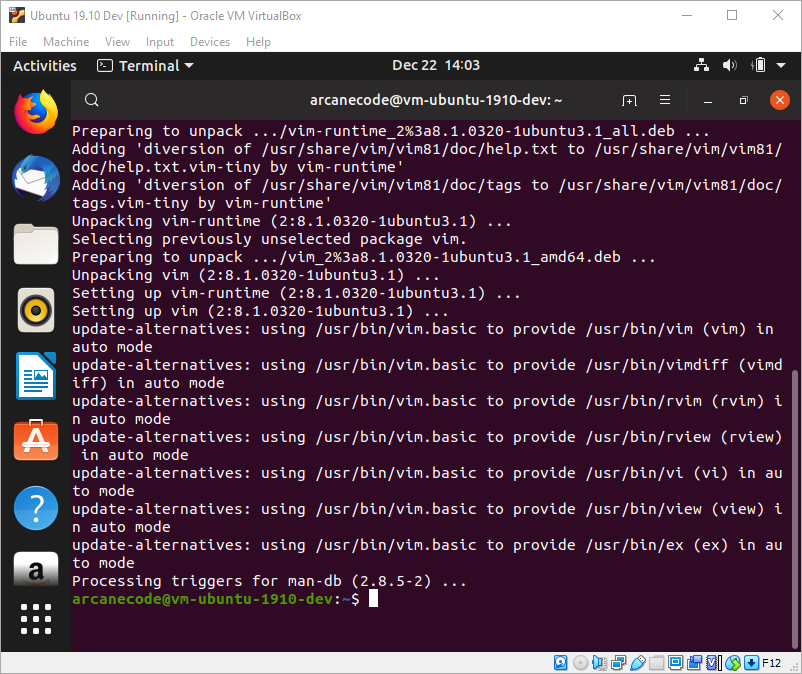
Task: Click the 'Setting up vim-runtime' line
Action: pyautogui.click(x=296, y=293)
